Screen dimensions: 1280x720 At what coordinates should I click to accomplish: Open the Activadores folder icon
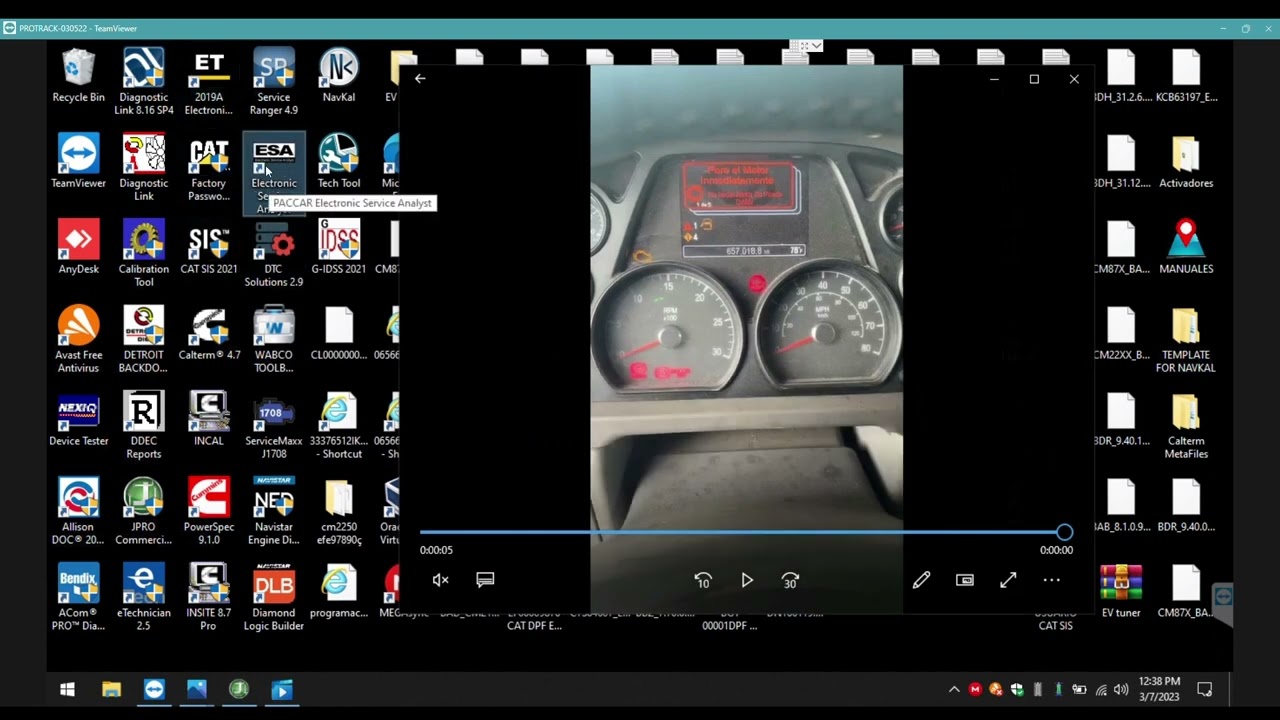pyautogui.click(x=1186, y=162)
